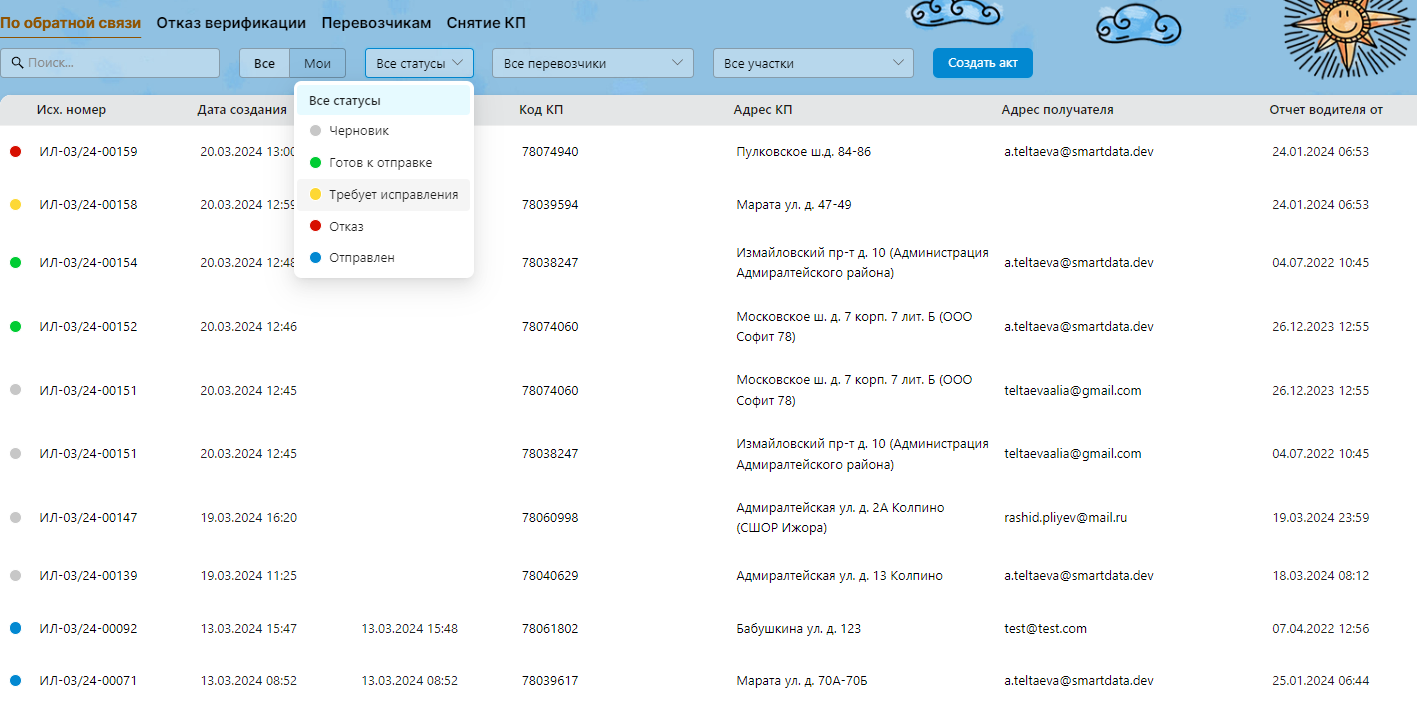The width and height of the screenshot is (1417, 713).
Task: Select "Требует исправления" status option
Action: (393, 195)
